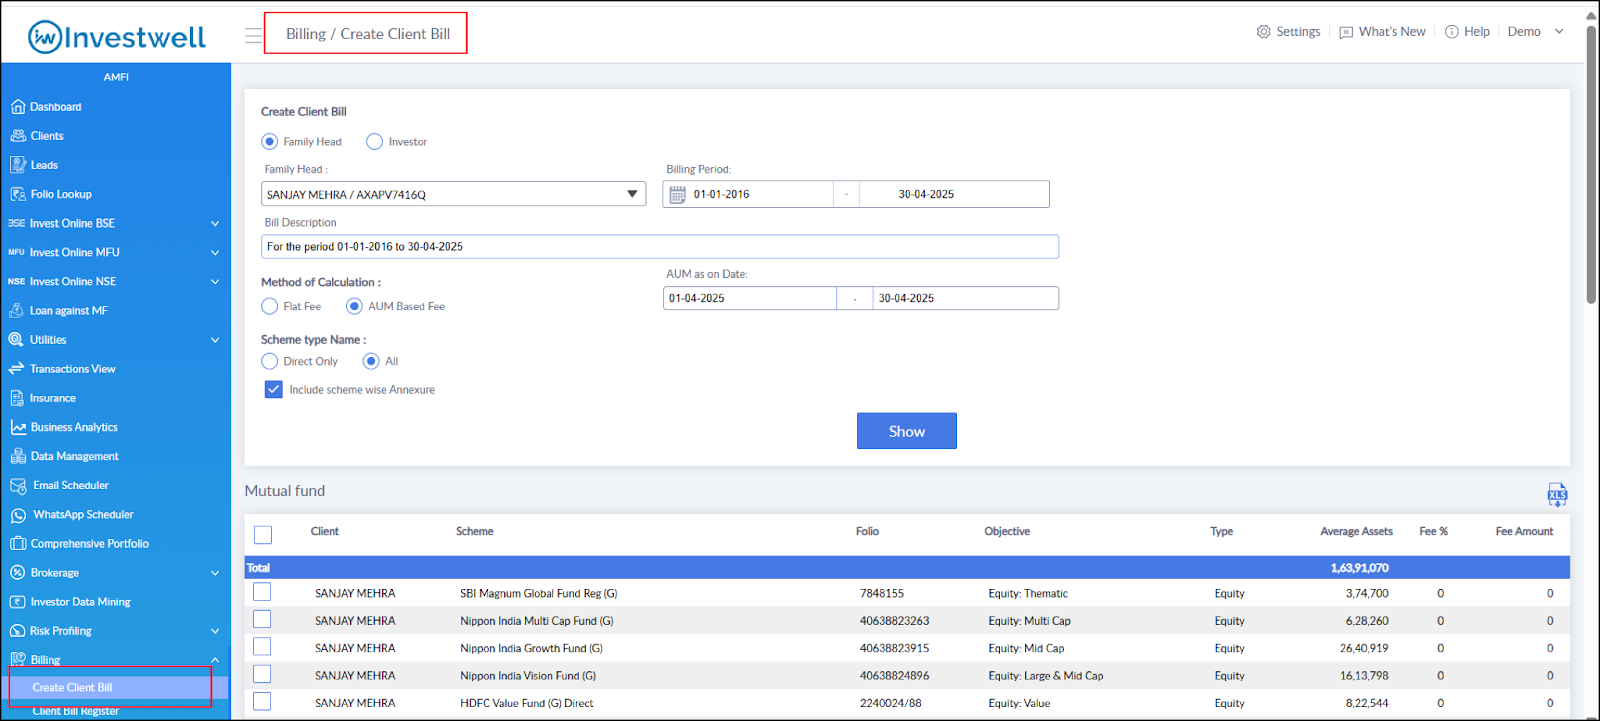Screen dimensions: 1600x721
Task: Expand Invest Online BSE submenu
Action: coord(215,224)
